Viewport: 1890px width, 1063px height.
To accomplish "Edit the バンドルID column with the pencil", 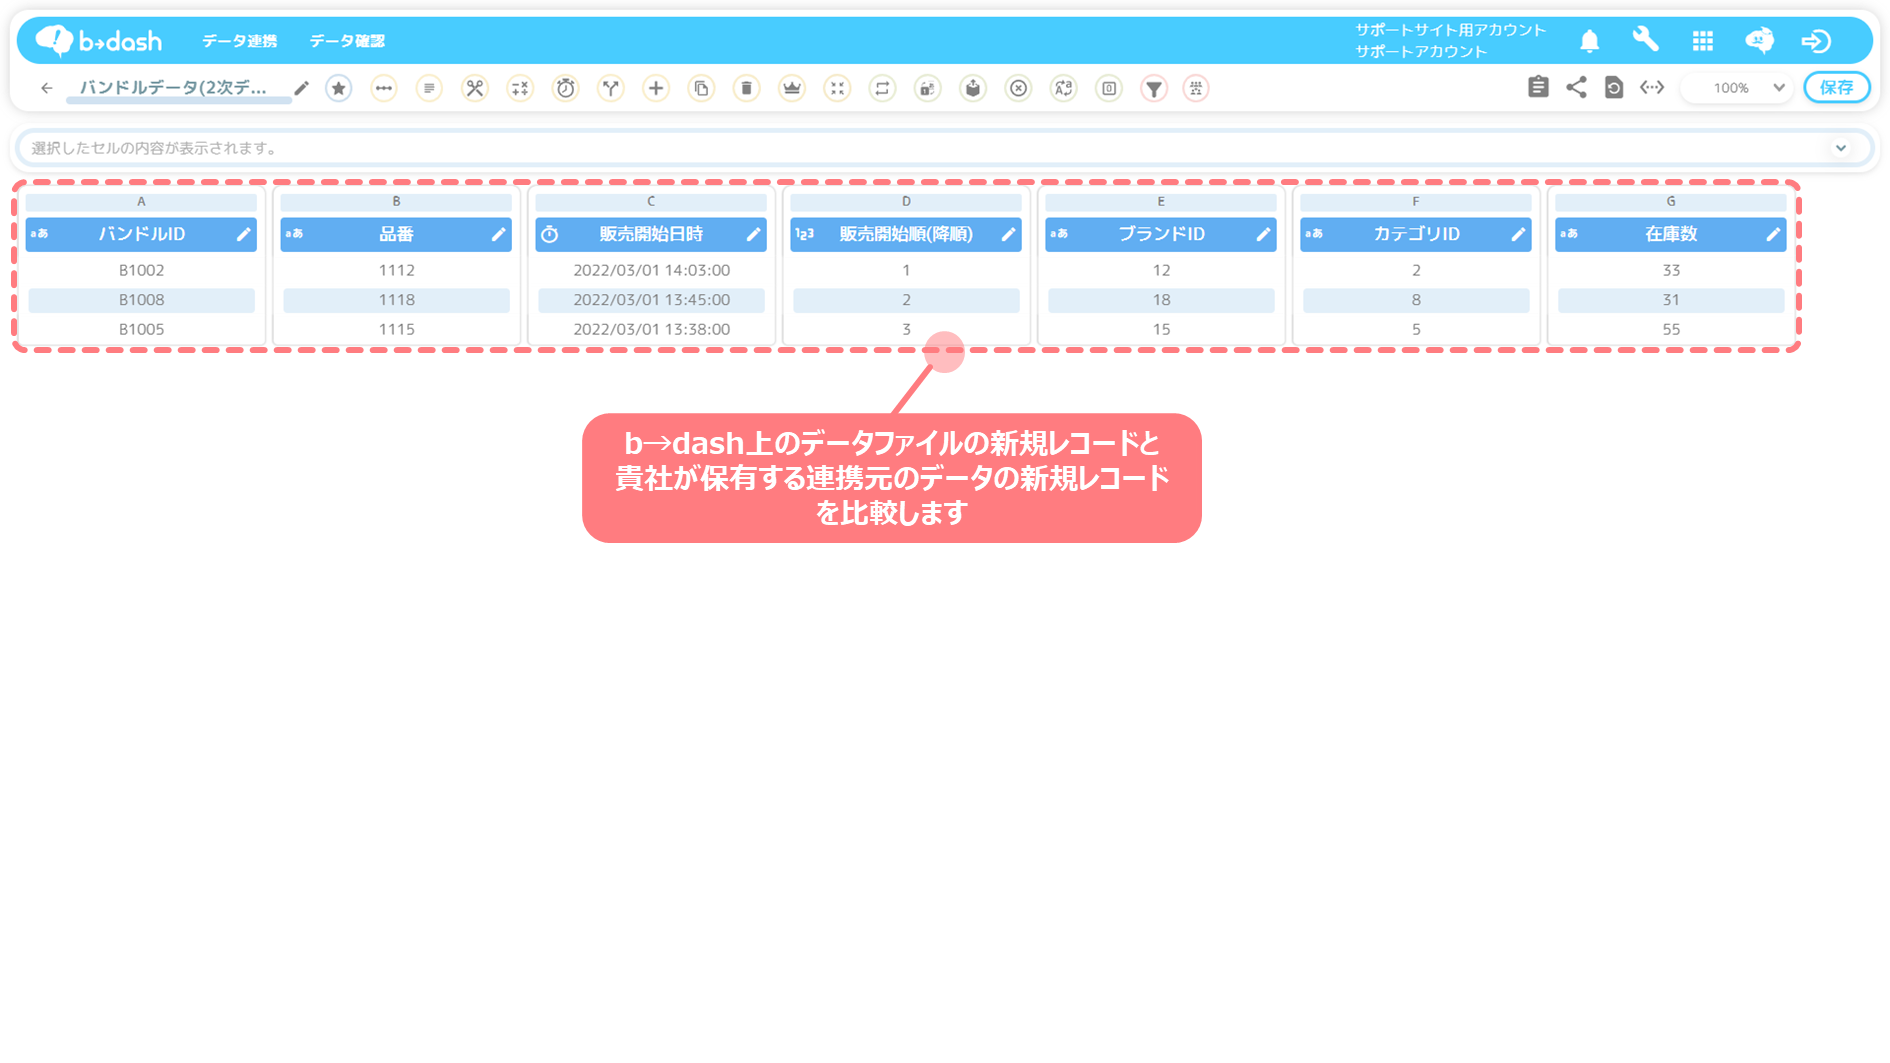I will (x=243, y=234).
